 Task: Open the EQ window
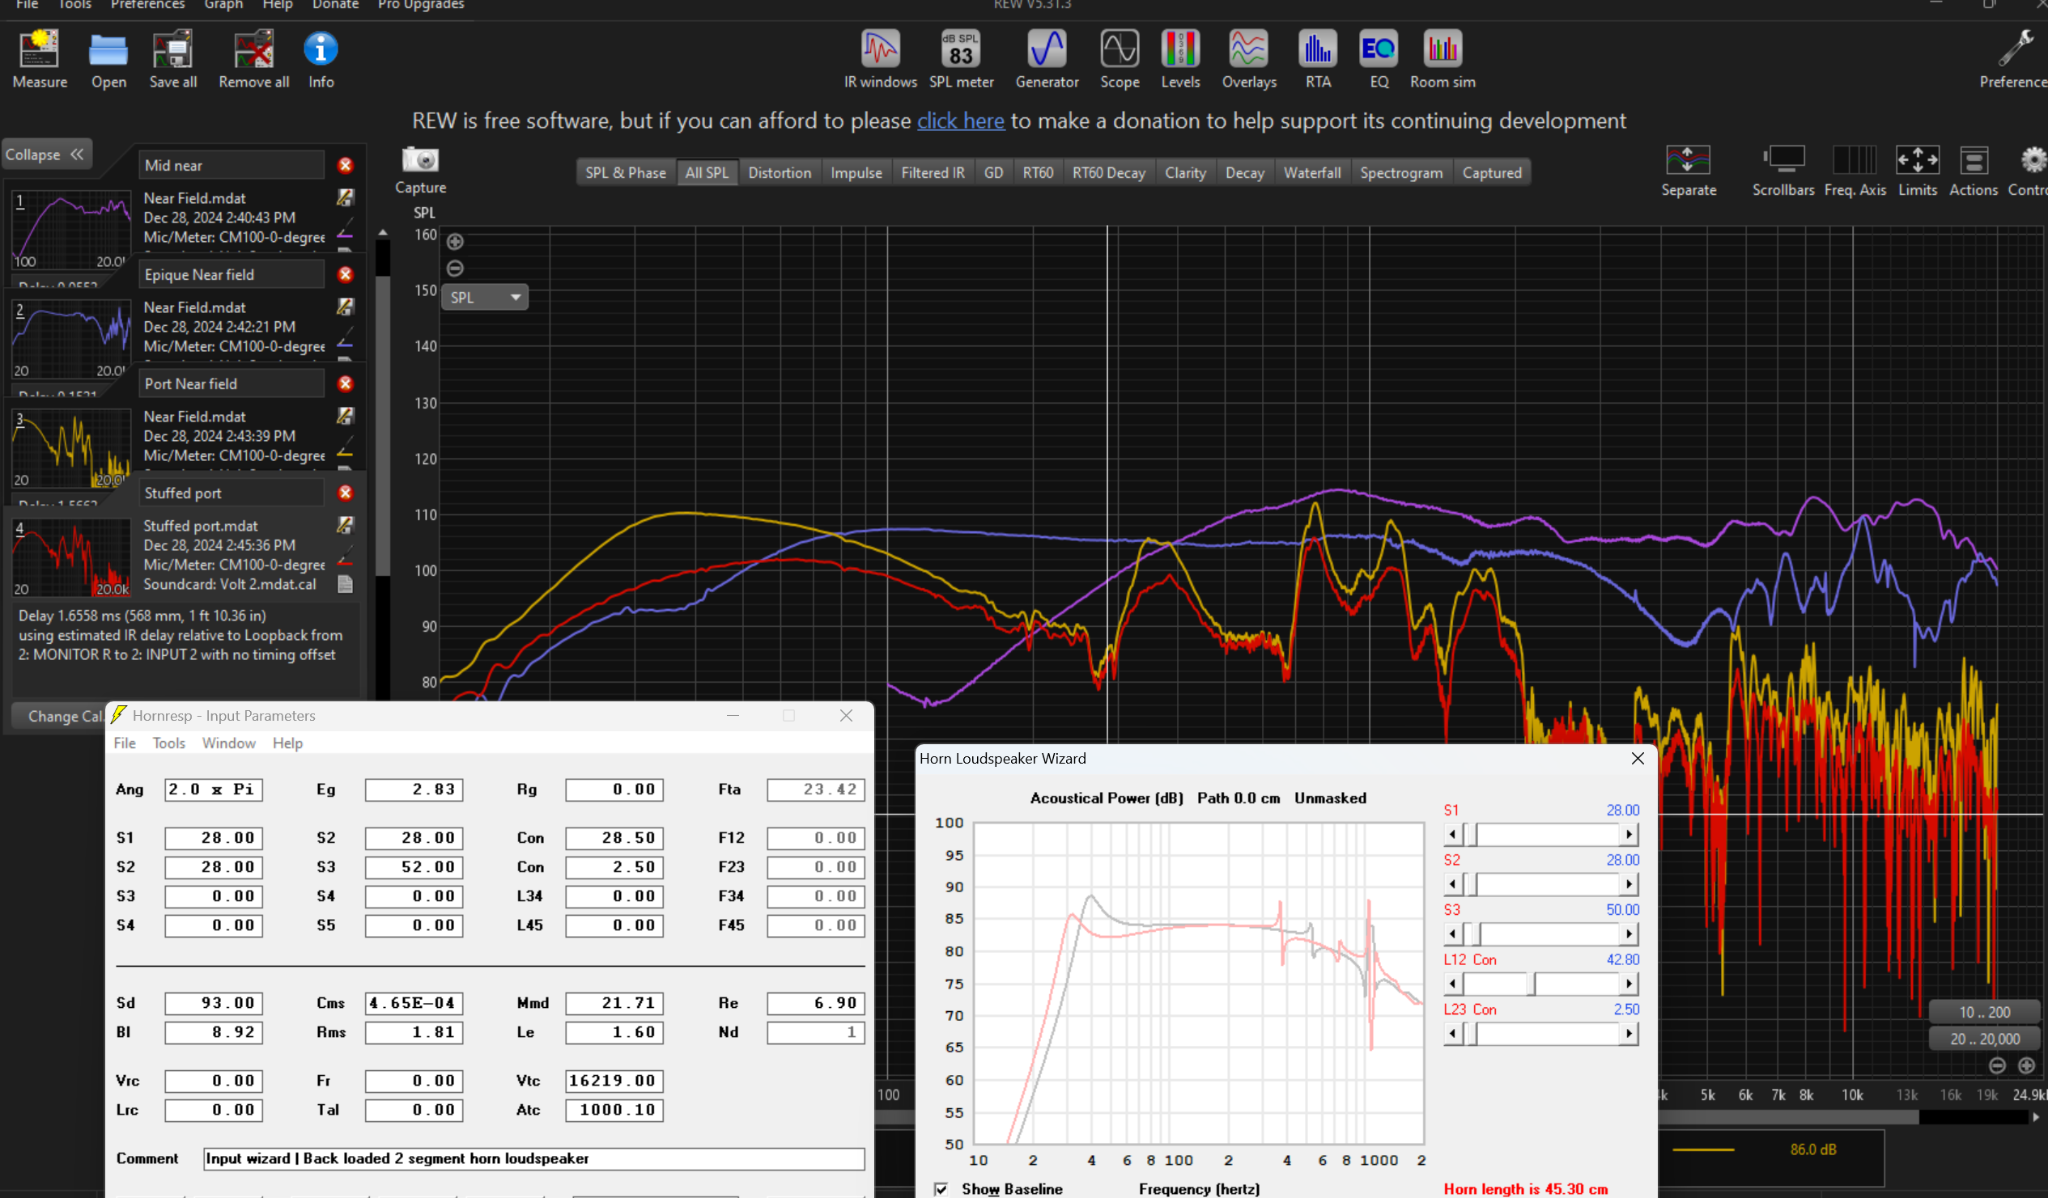pyautogui.click(x=1379, y=49)
